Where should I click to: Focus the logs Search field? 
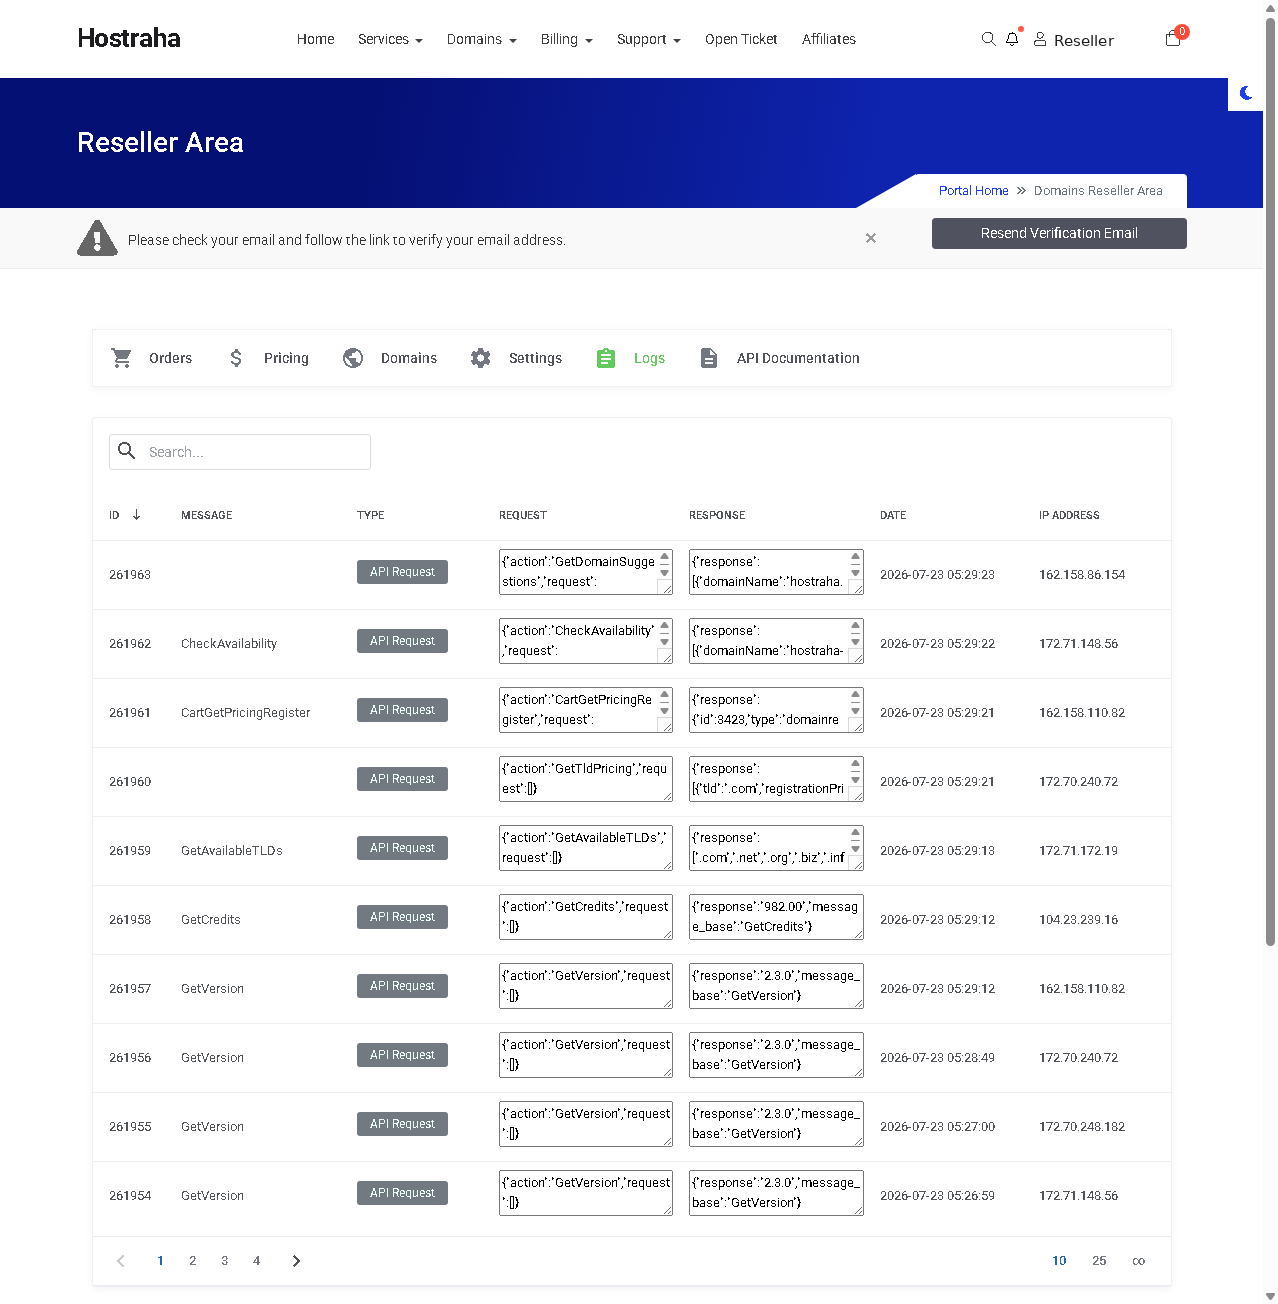coord(240,452)
